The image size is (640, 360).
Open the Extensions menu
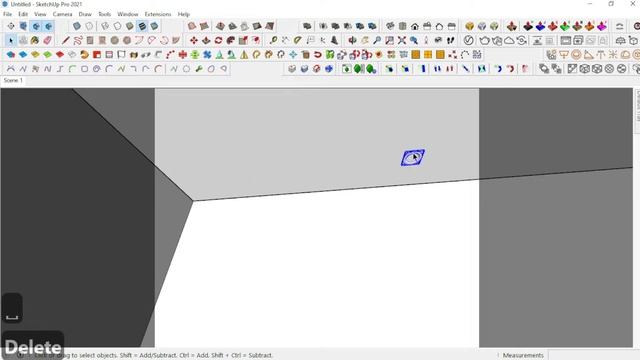[158, 14]
